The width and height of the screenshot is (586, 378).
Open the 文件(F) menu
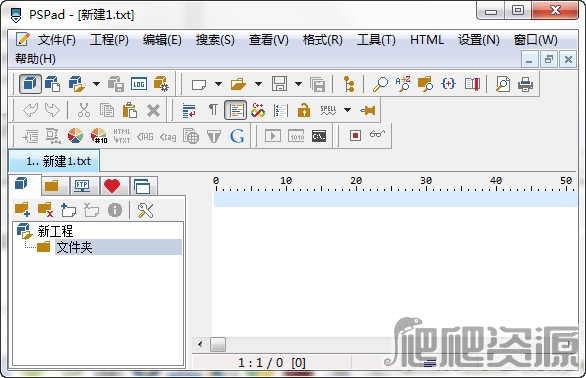point(56,40)
